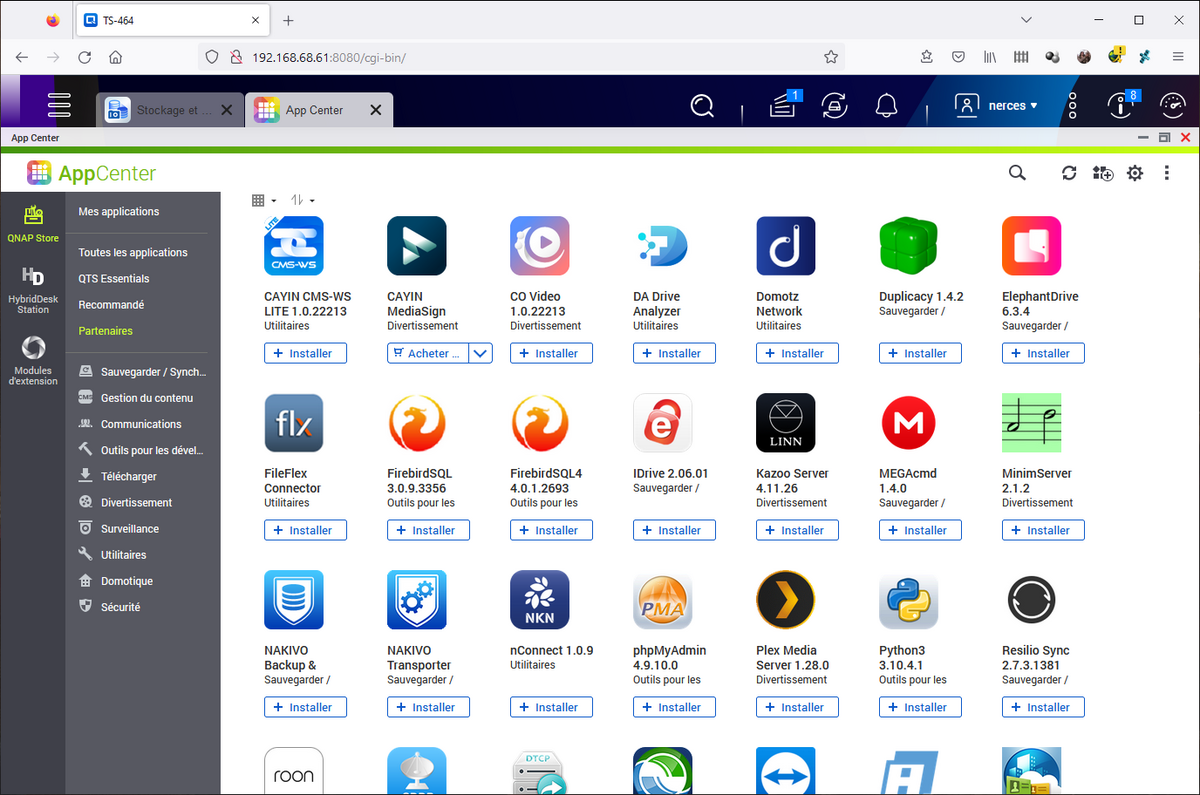Open the nerces user account dropdown
The image size is (1200, 795).
click(996, 105)
